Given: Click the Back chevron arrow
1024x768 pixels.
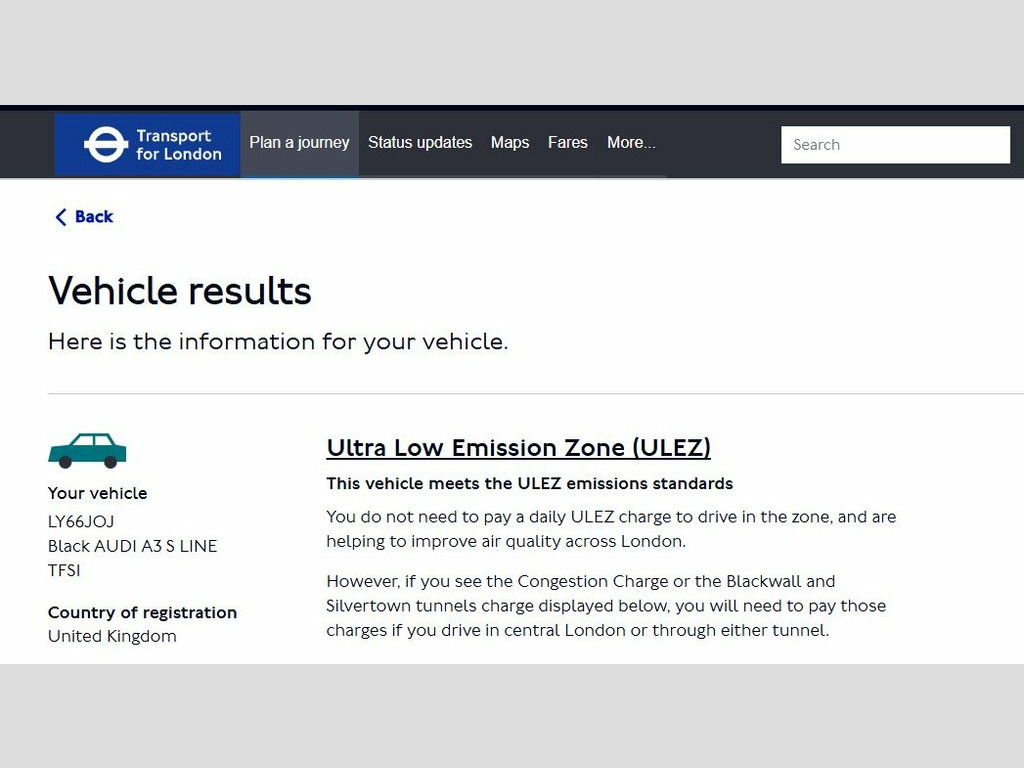Looking at the screenshot, I should (61, 217).
